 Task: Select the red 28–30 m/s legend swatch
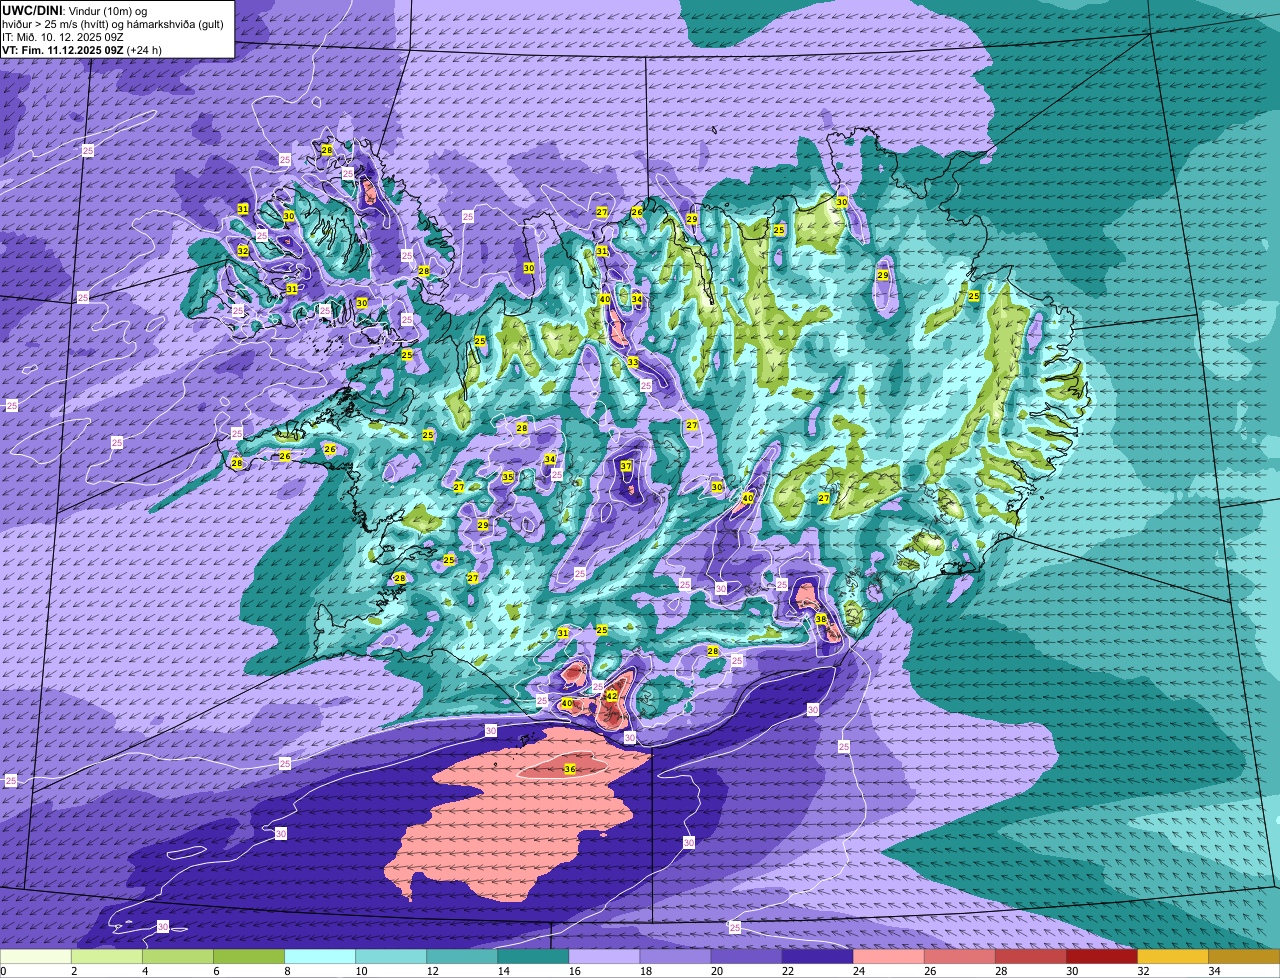(x=1030, y=957)
